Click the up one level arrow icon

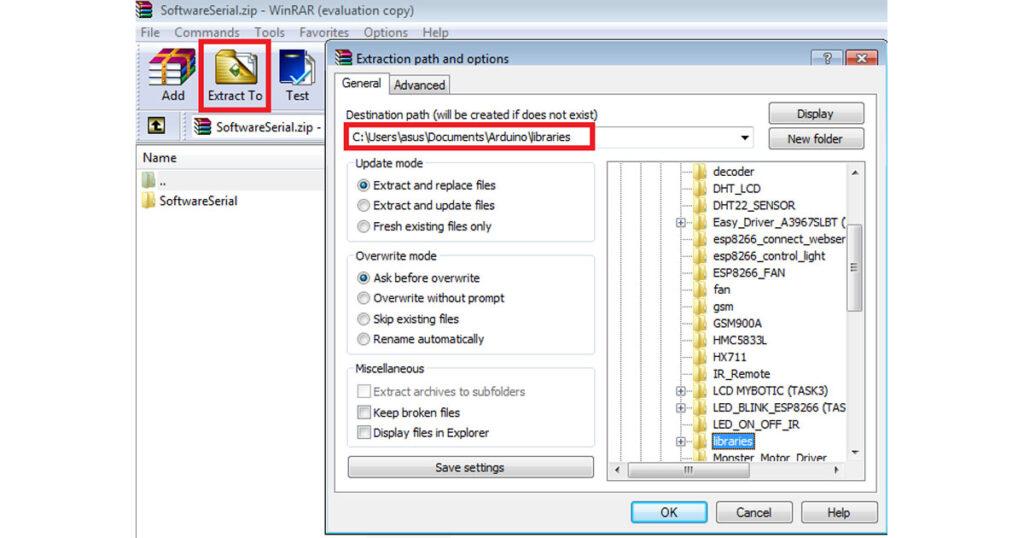pyautogui.click(x=156, y=127)
